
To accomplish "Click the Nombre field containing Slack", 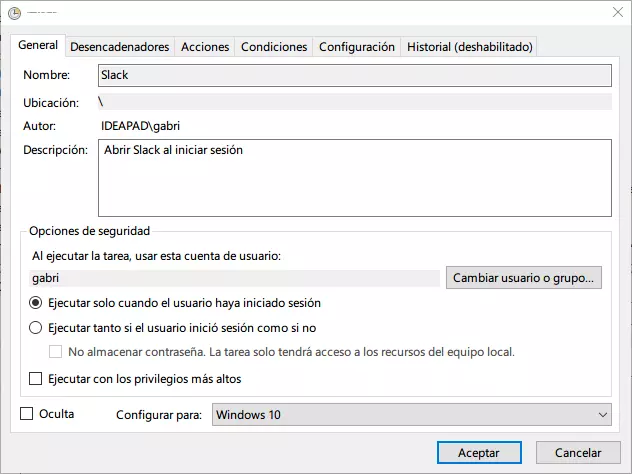I will (354, 75).
